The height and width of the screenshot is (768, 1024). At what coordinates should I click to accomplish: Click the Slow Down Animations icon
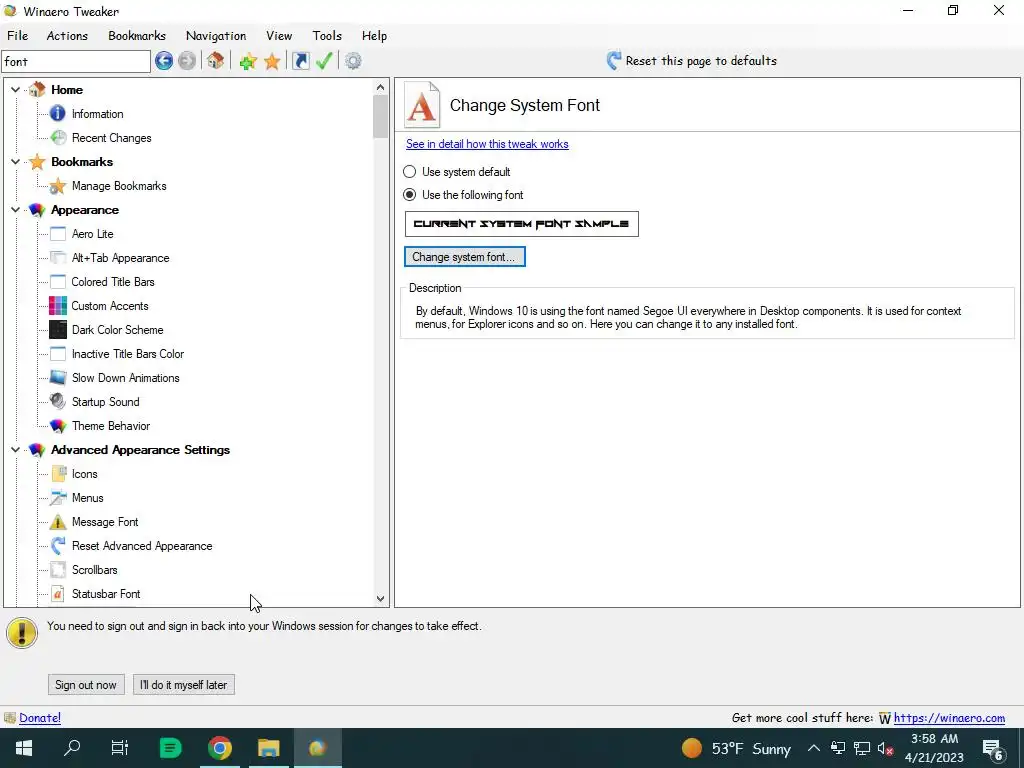click(x=57, y=377)
